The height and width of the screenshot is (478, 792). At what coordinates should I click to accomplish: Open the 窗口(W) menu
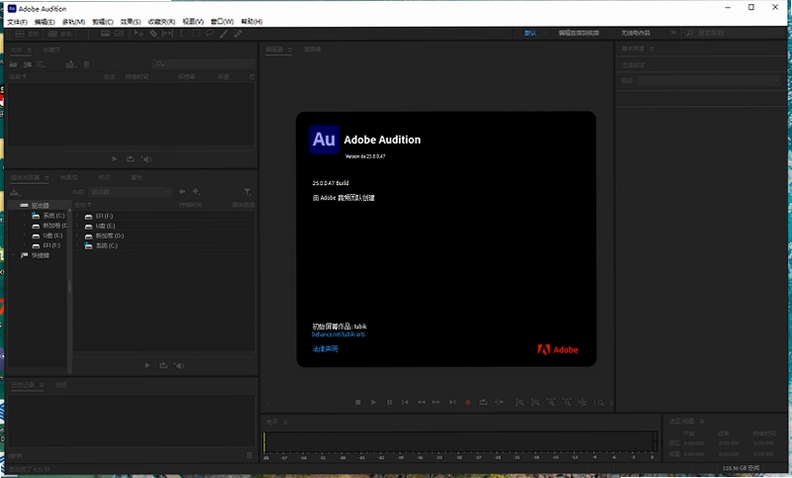[222, 22]
